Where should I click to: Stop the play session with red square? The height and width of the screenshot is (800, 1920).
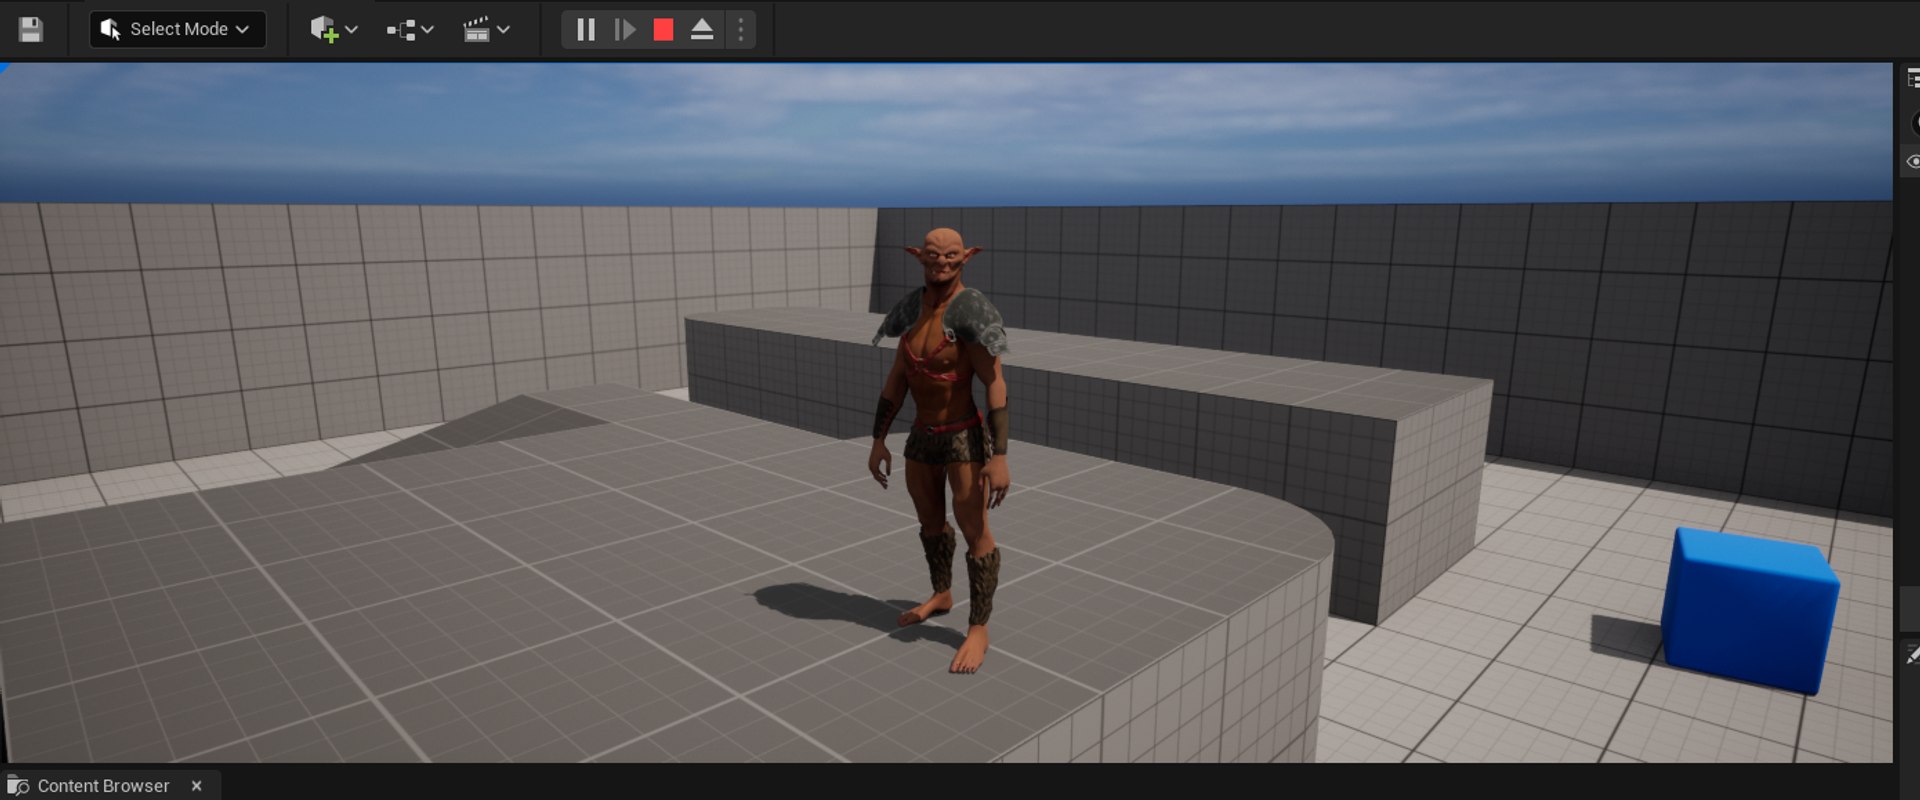tap(663, 29)
